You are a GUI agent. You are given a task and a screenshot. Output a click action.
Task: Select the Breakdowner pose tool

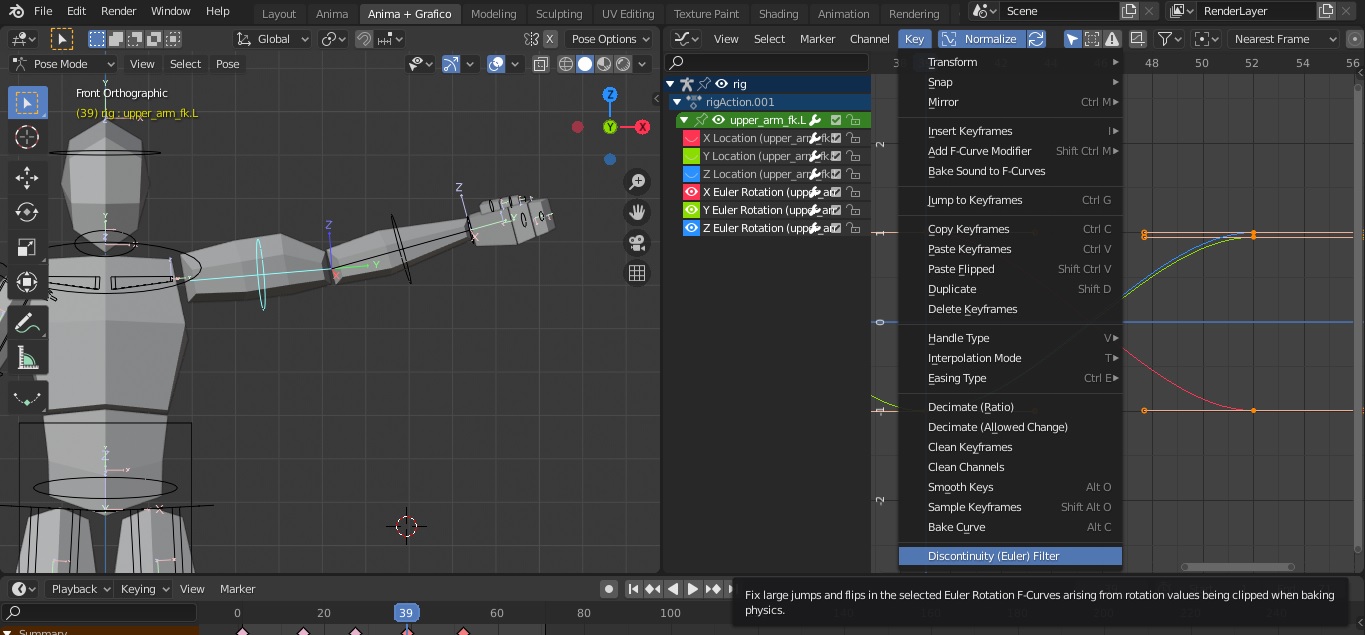27,398
